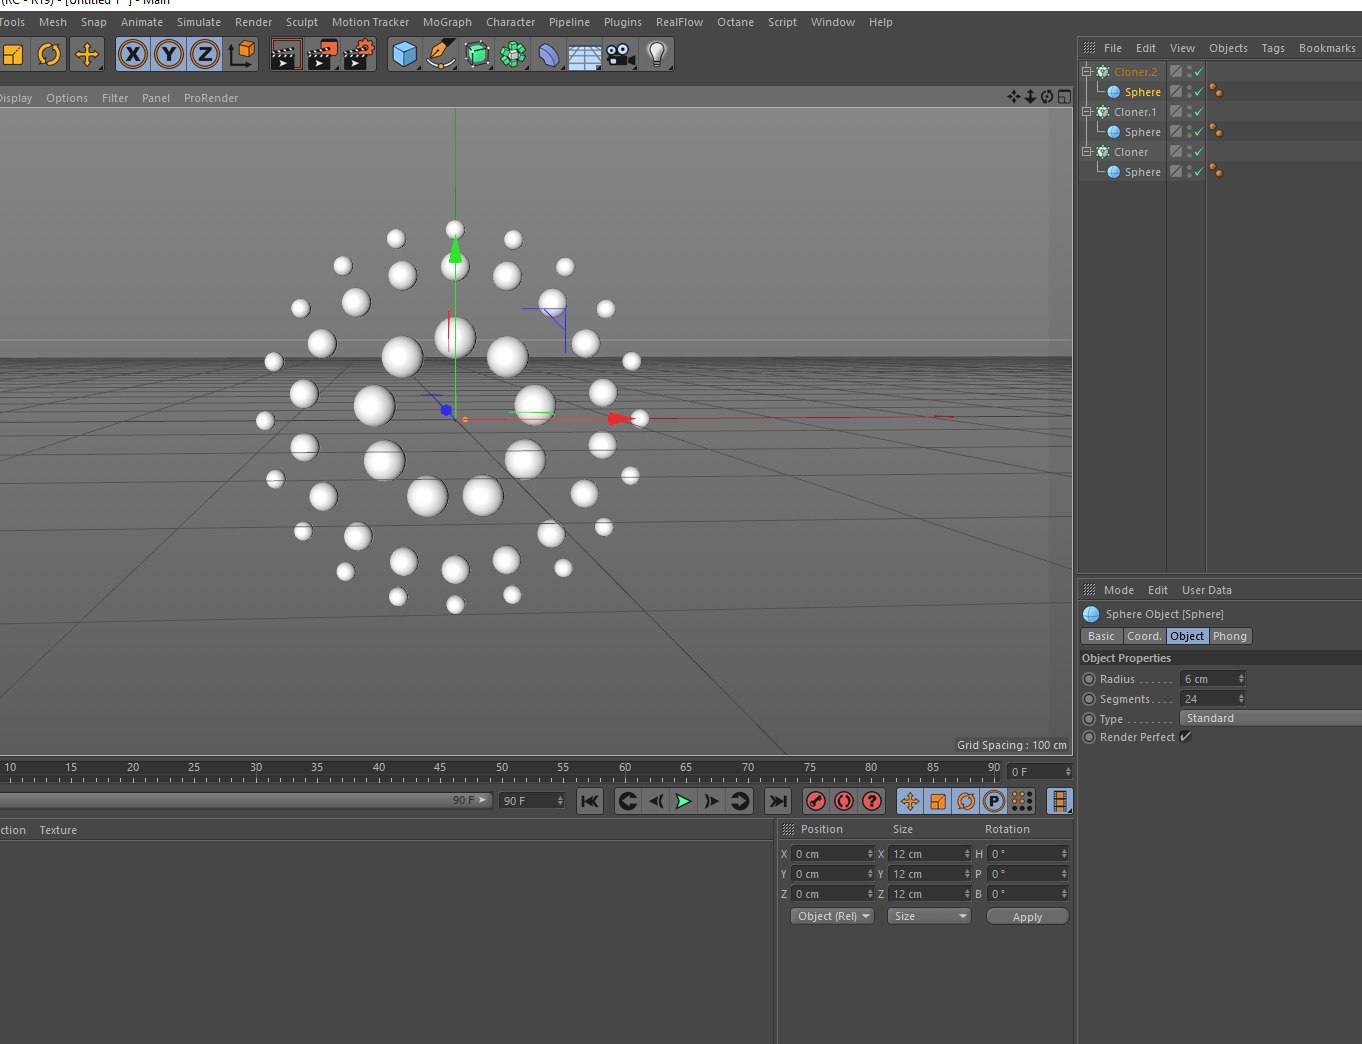This screenshot has width=1362, height=1044.
Task: Add a Light object
Action: (657, 54)
